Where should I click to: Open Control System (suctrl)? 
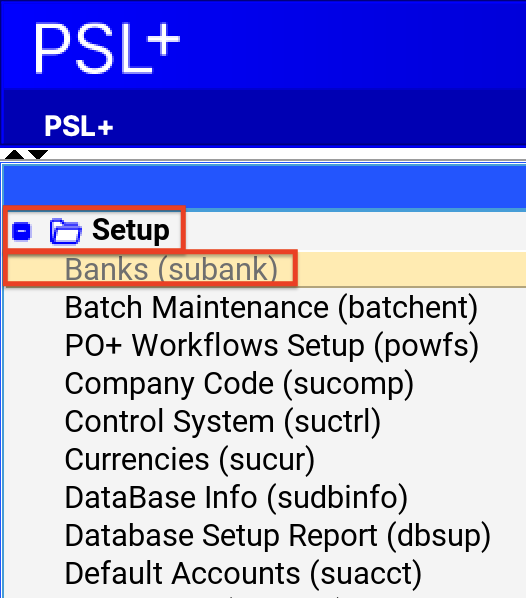coord(223,422)
